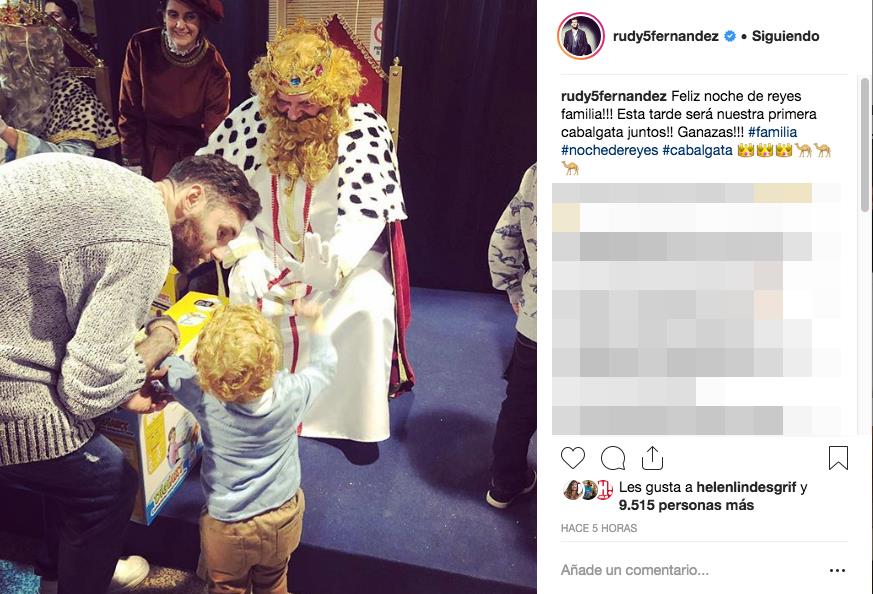
Task: Open the three-dot more options menu
Action: 837,570
